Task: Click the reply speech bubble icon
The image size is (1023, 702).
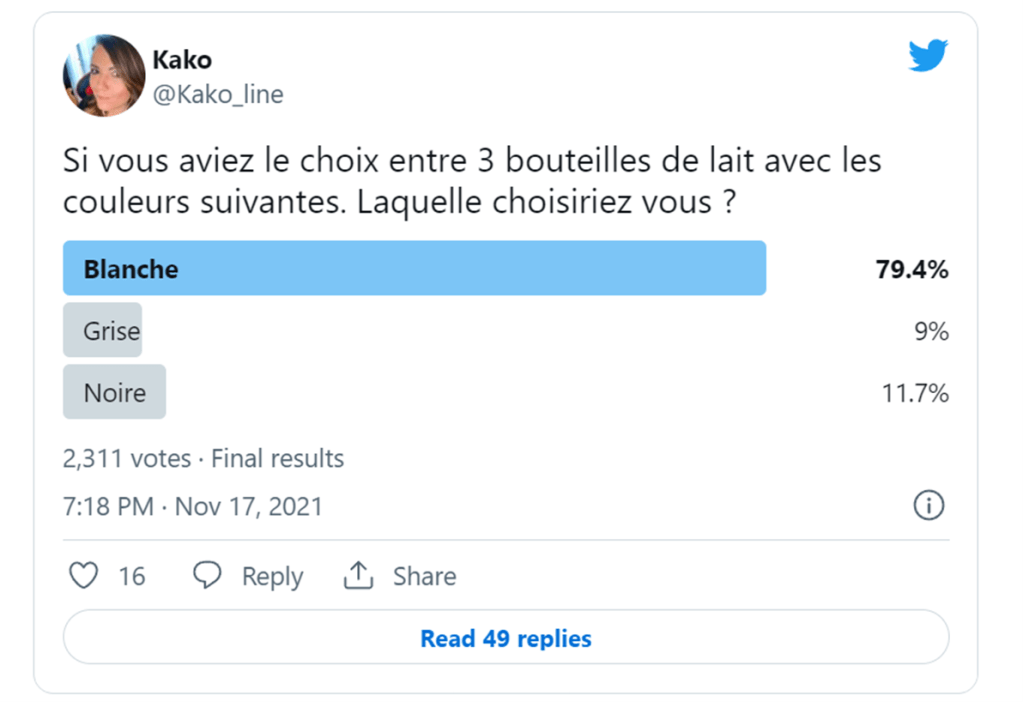Action: (207, 576)
